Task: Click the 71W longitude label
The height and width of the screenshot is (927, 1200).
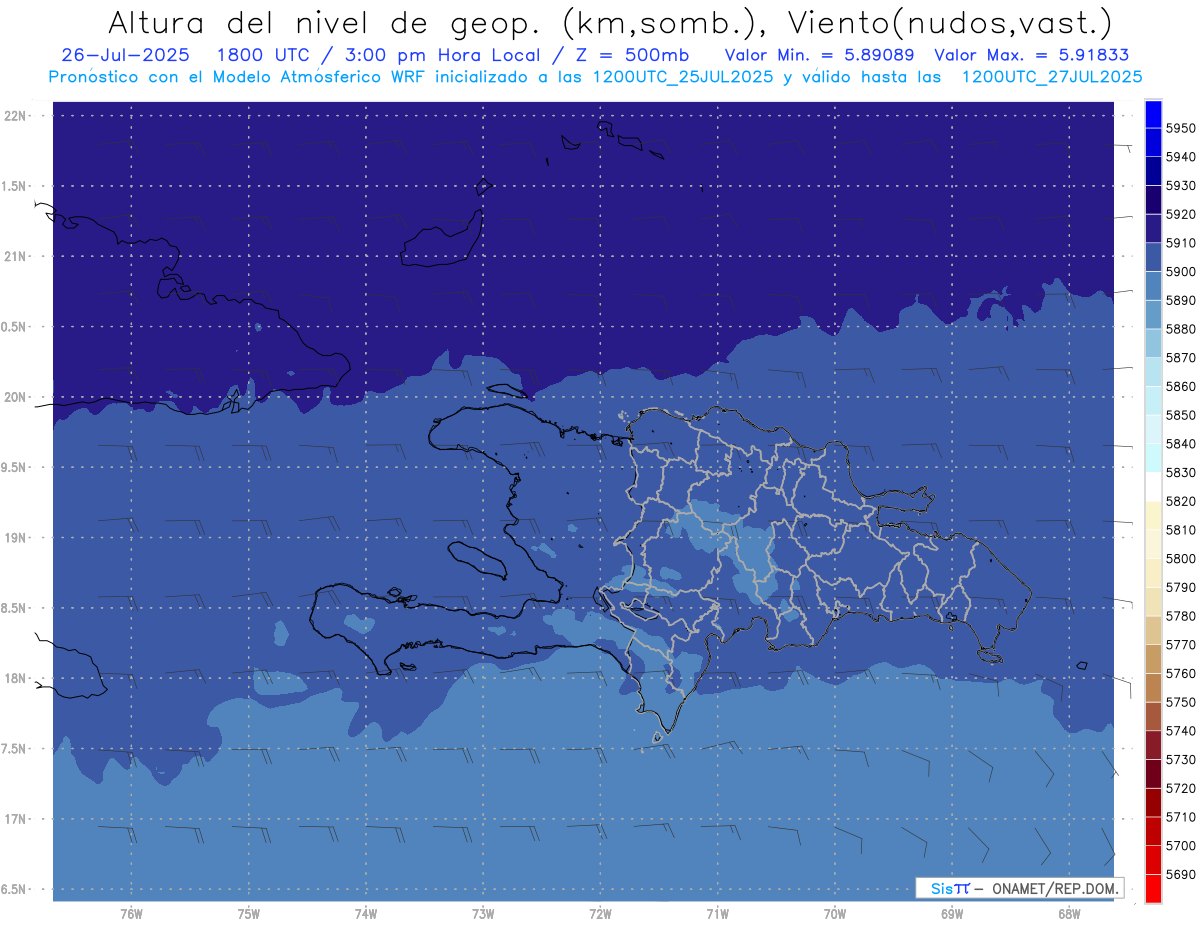Action: pos(717,914)
